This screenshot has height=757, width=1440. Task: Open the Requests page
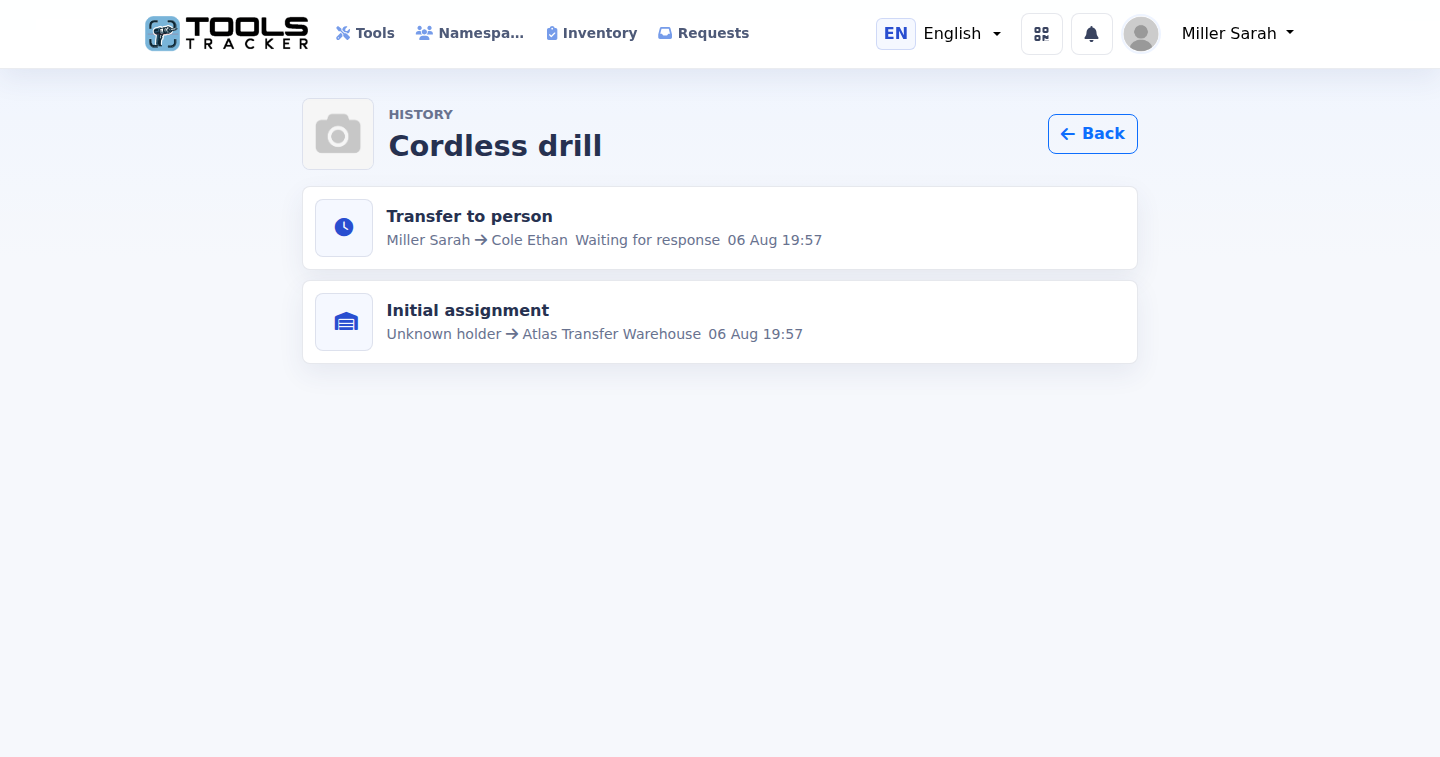[x=703, y=33]
